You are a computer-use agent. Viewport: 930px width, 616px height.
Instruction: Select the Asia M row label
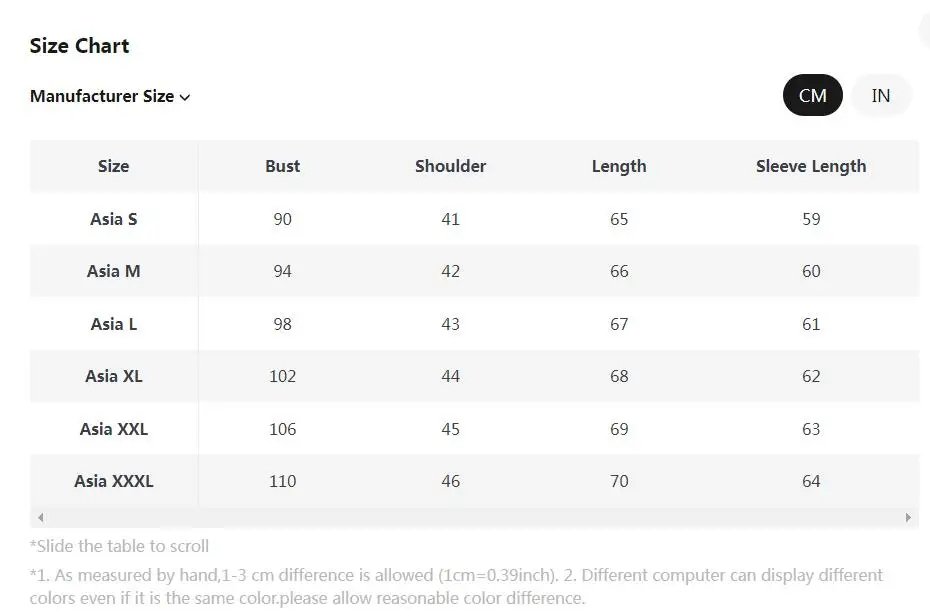coord(114,271)
